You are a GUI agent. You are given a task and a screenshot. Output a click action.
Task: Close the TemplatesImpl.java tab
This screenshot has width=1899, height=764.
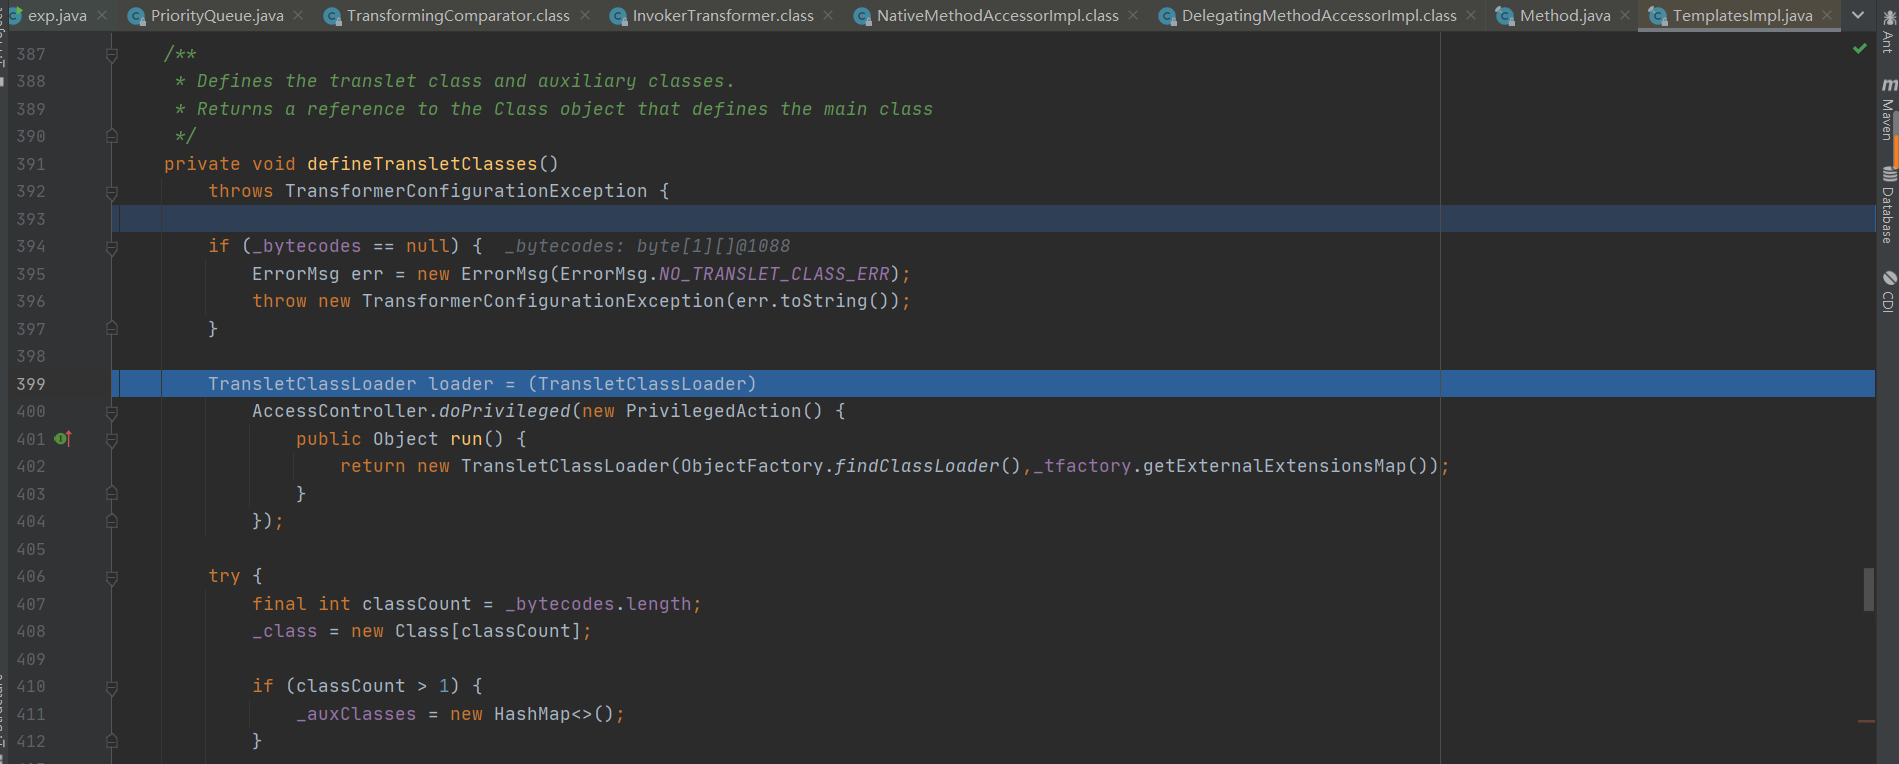click(1827, 16)
